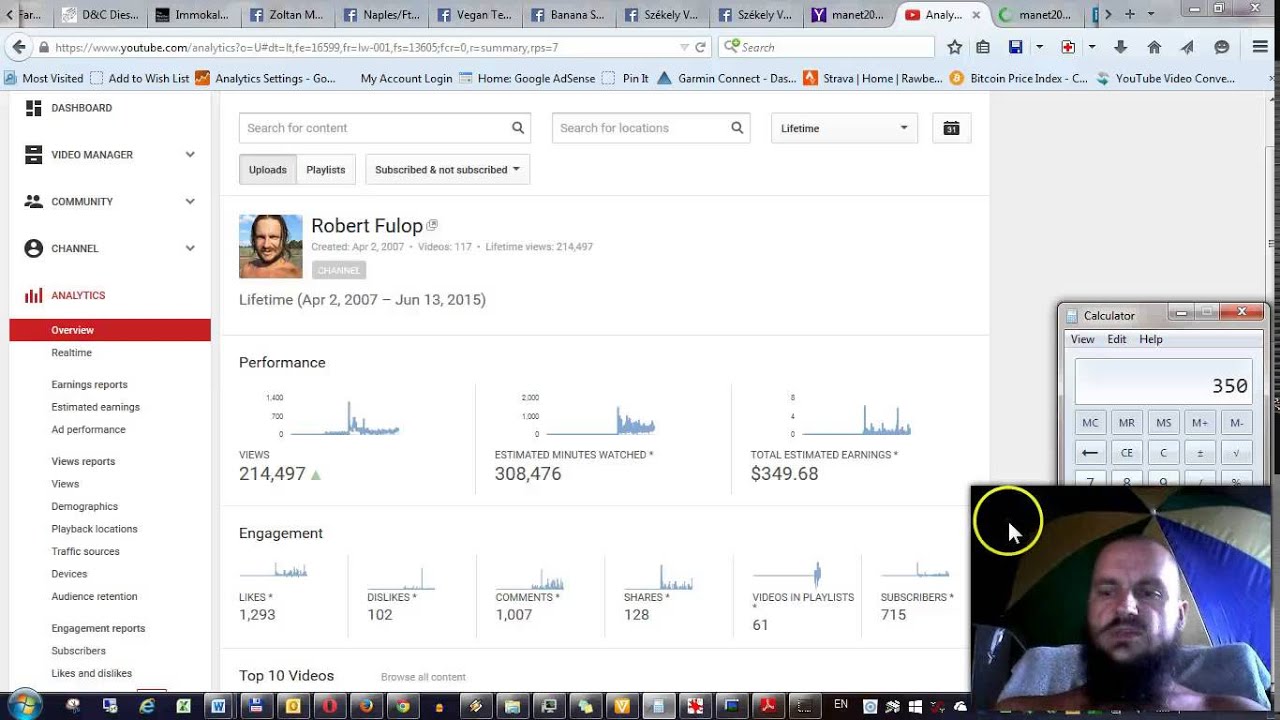Viewport: 1280px width, 720px height.
Task: Open the list all tabs dropdown arrow
Action: 1151,14
